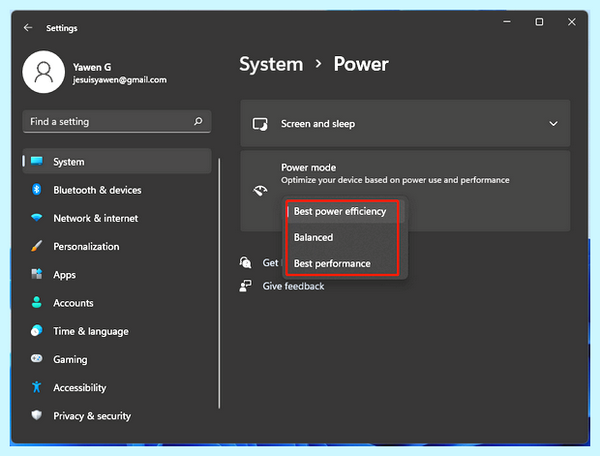
Task: Click the search magnifier icon
Action: tap(198, 121)
